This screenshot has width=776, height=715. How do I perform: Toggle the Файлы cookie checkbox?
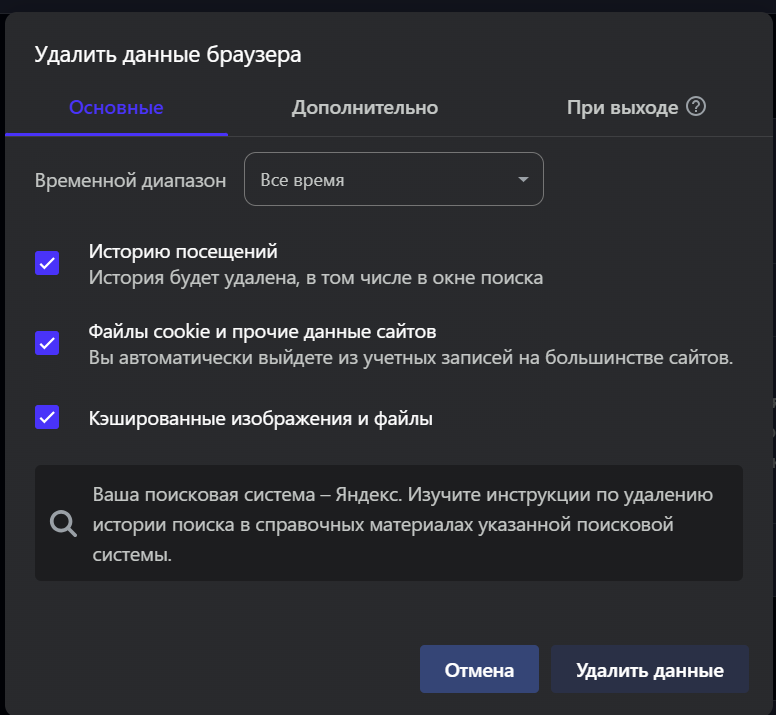pyautogui.click(x=47, y=343)
